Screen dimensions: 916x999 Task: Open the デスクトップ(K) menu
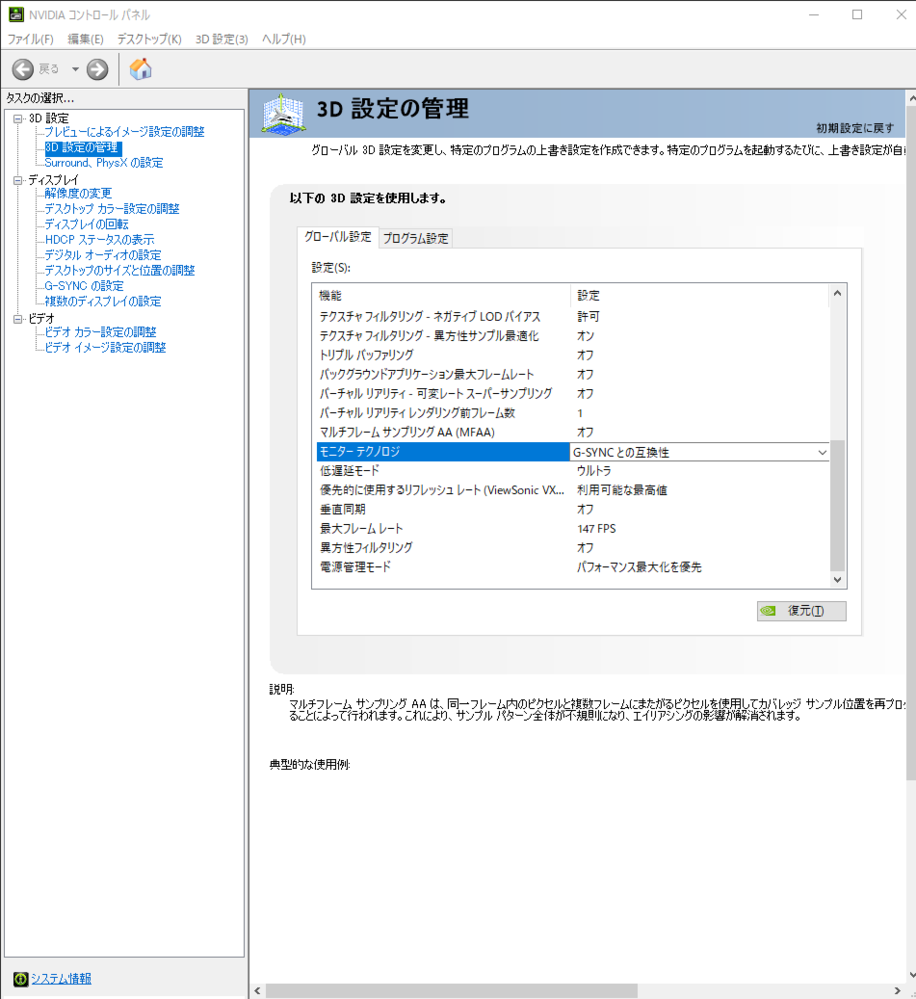(x=149, y=40)
